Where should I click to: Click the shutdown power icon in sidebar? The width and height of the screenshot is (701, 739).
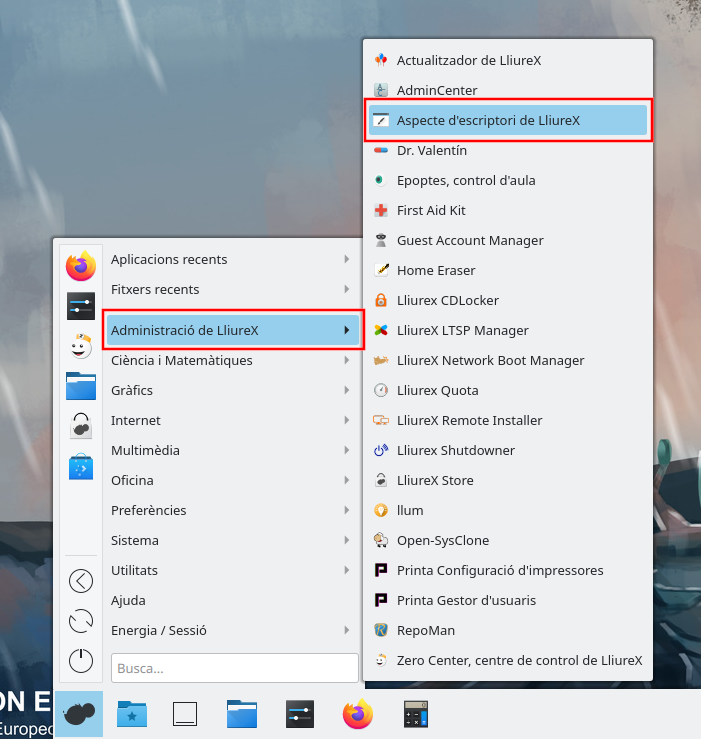point(80,661)
